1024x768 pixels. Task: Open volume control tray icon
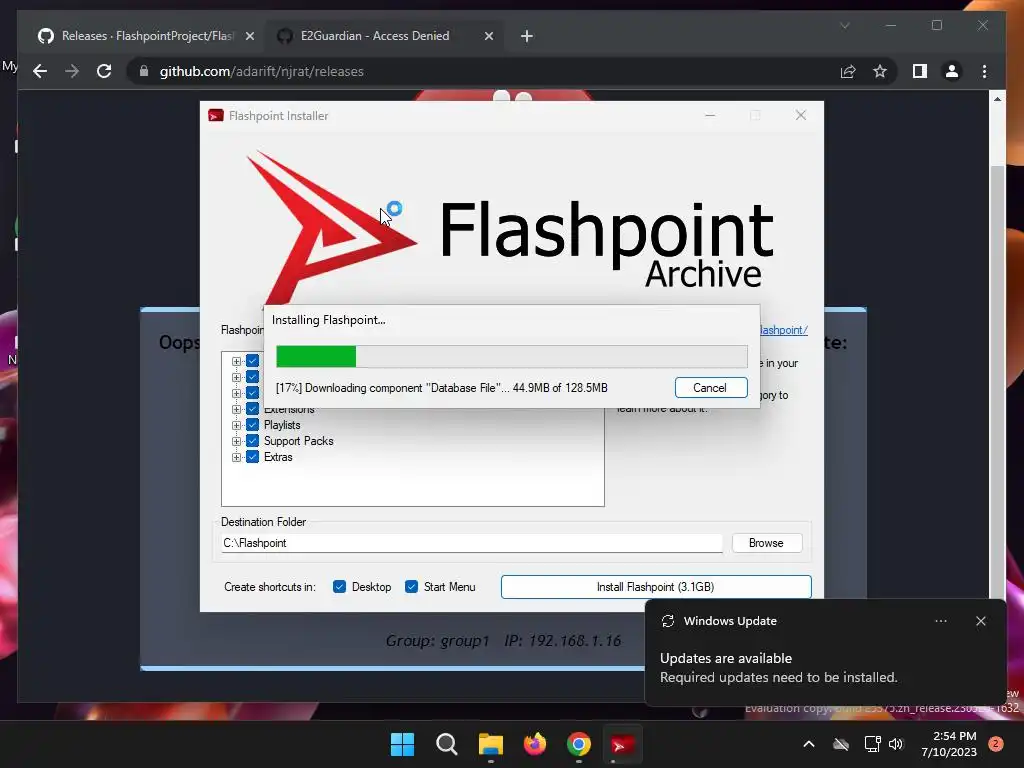pyautogui.click(x=896, y=744)
